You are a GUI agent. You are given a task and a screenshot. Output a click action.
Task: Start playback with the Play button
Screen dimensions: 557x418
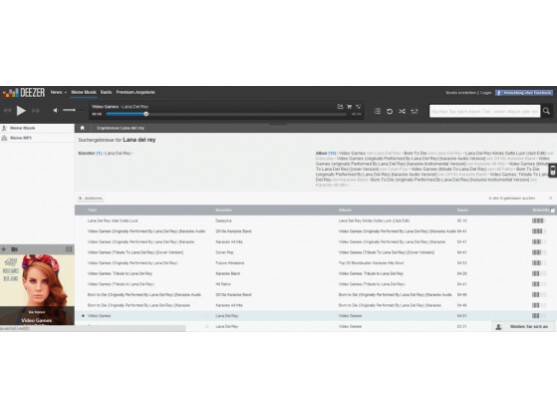pyautogui.click(x=21, y=111)
